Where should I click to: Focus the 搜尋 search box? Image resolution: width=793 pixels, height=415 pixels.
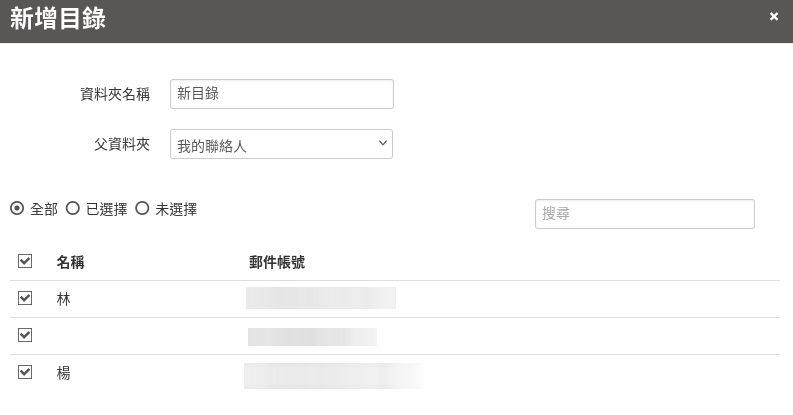[644, 214]
